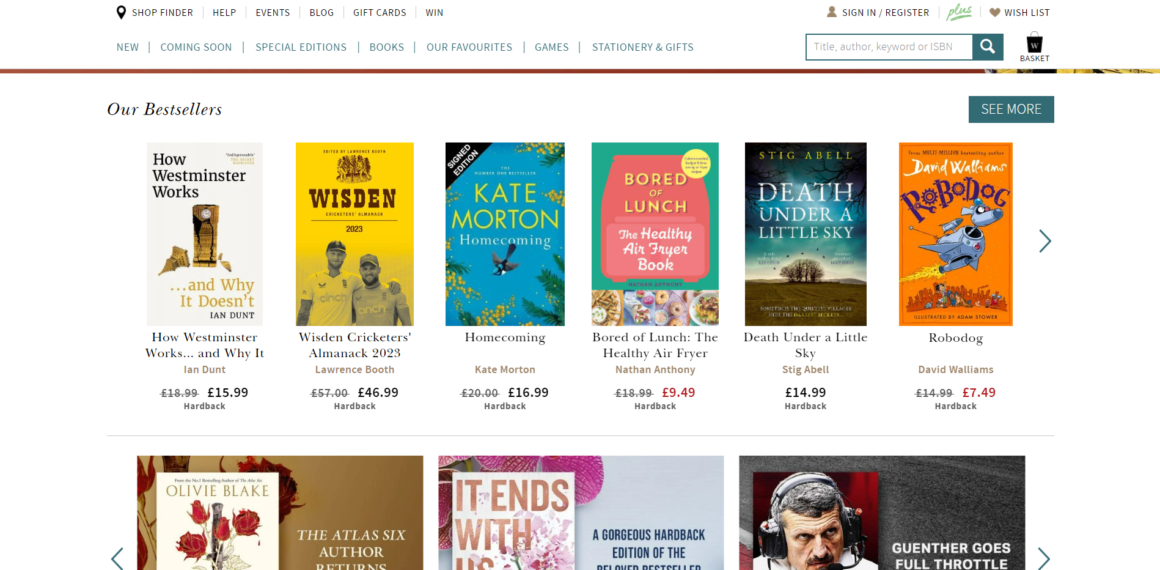Open the Waterstones Plus logo link
Image resolution: width=1160 pixels, height=570 pixels.
click(x=959, y=13)
